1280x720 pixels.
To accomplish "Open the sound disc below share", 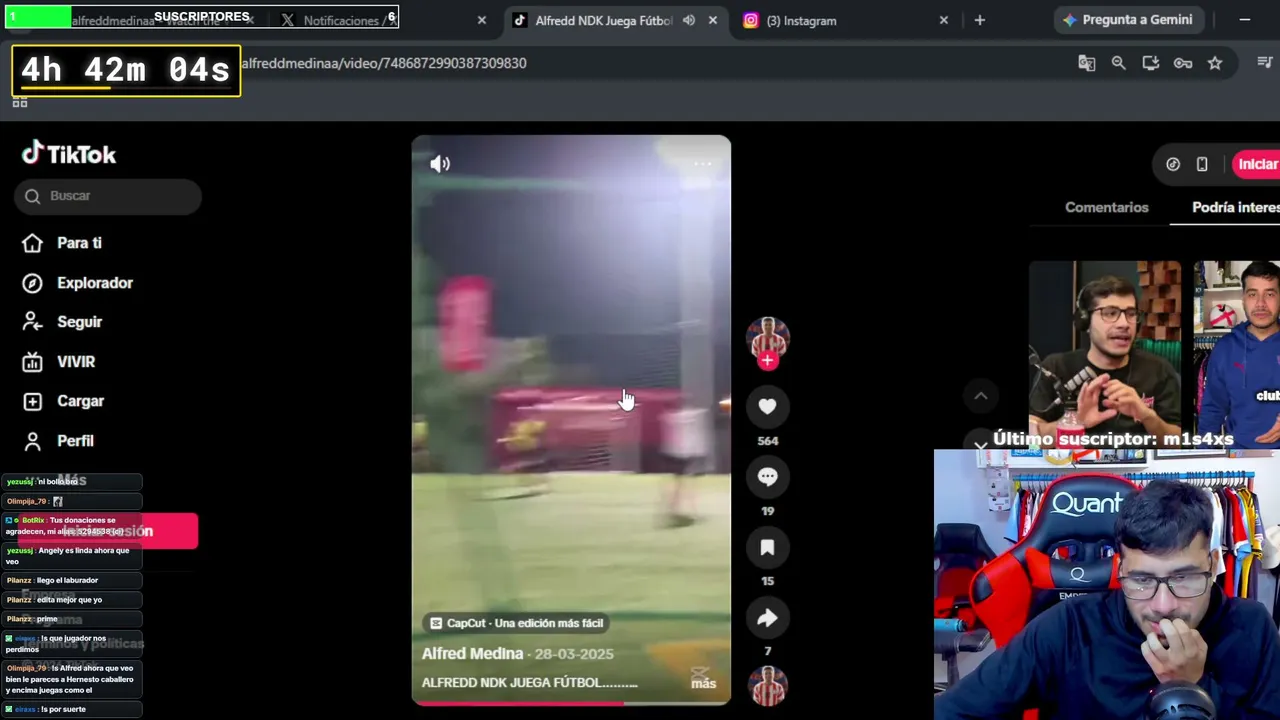I will [767, 686].
